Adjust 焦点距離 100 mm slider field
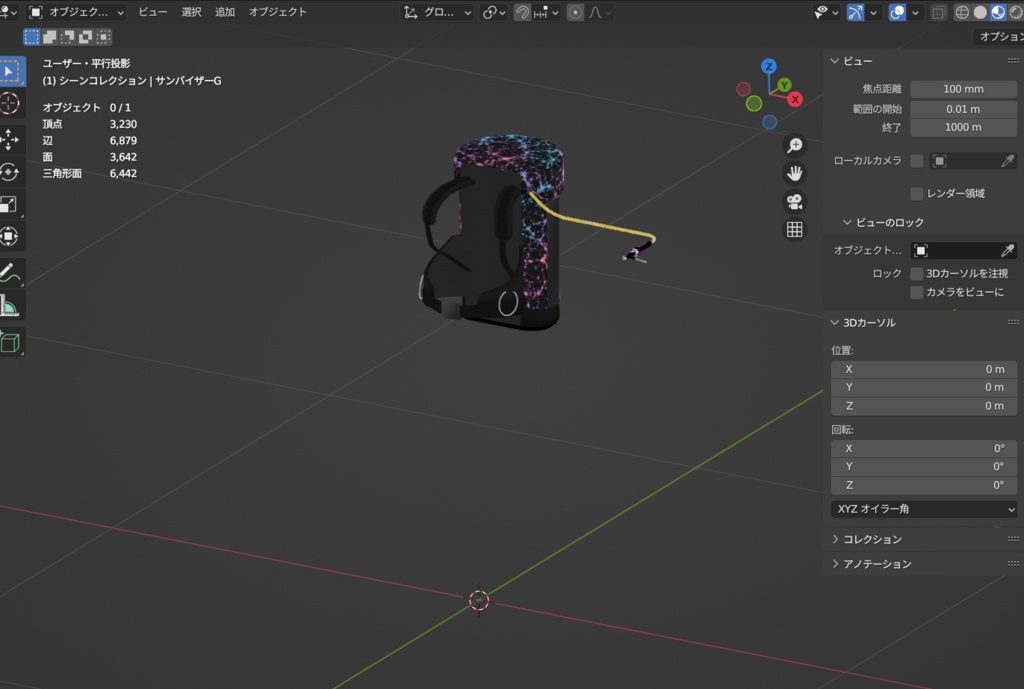This screenshot has width=1024, height=689. click(963, 89)
